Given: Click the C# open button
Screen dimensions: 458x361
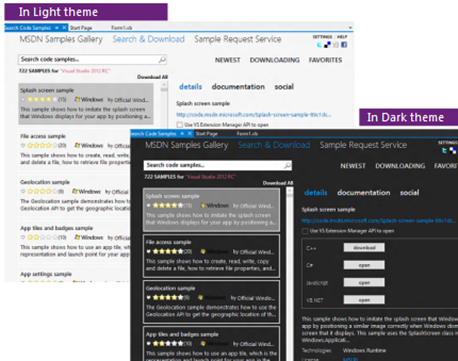Looking at the screenshot, I should pyautogui.click(x=364, y=265).
